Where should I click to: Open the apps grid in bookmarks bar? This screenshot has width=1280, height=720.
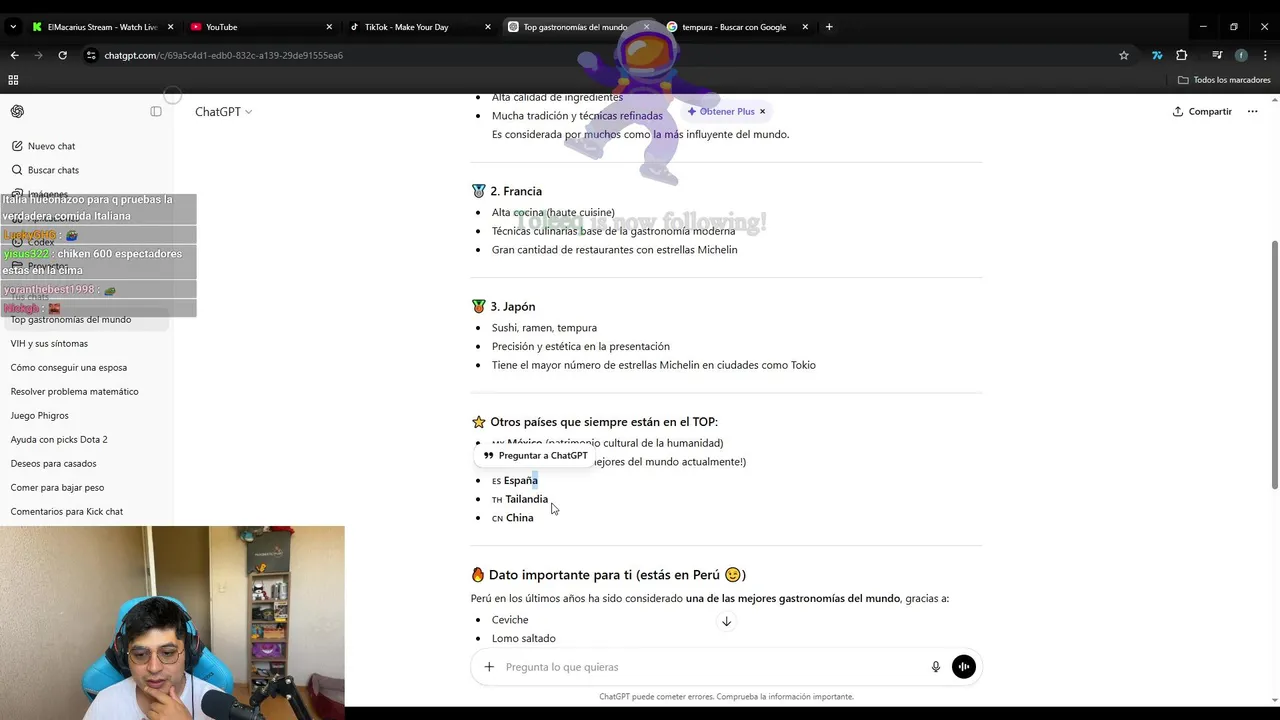(x=13, y=80)
